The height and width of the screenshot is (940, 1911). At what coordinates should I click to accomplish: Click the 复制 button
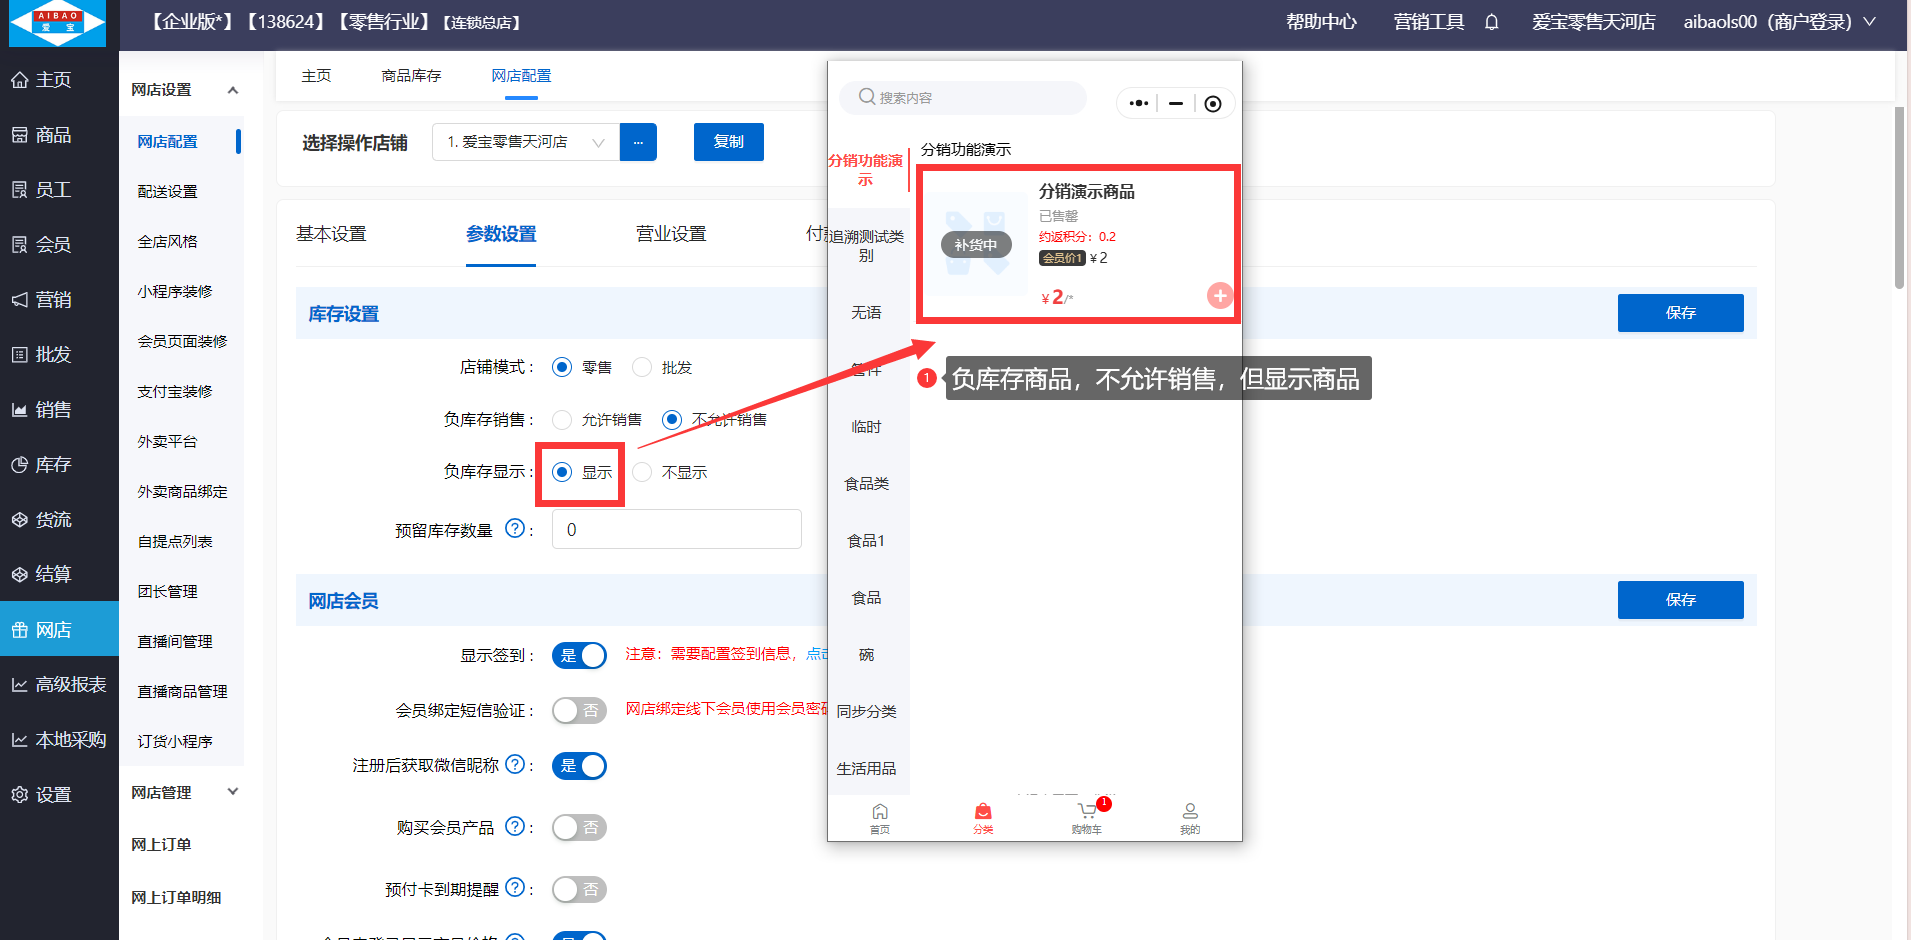tap(728, 142)
